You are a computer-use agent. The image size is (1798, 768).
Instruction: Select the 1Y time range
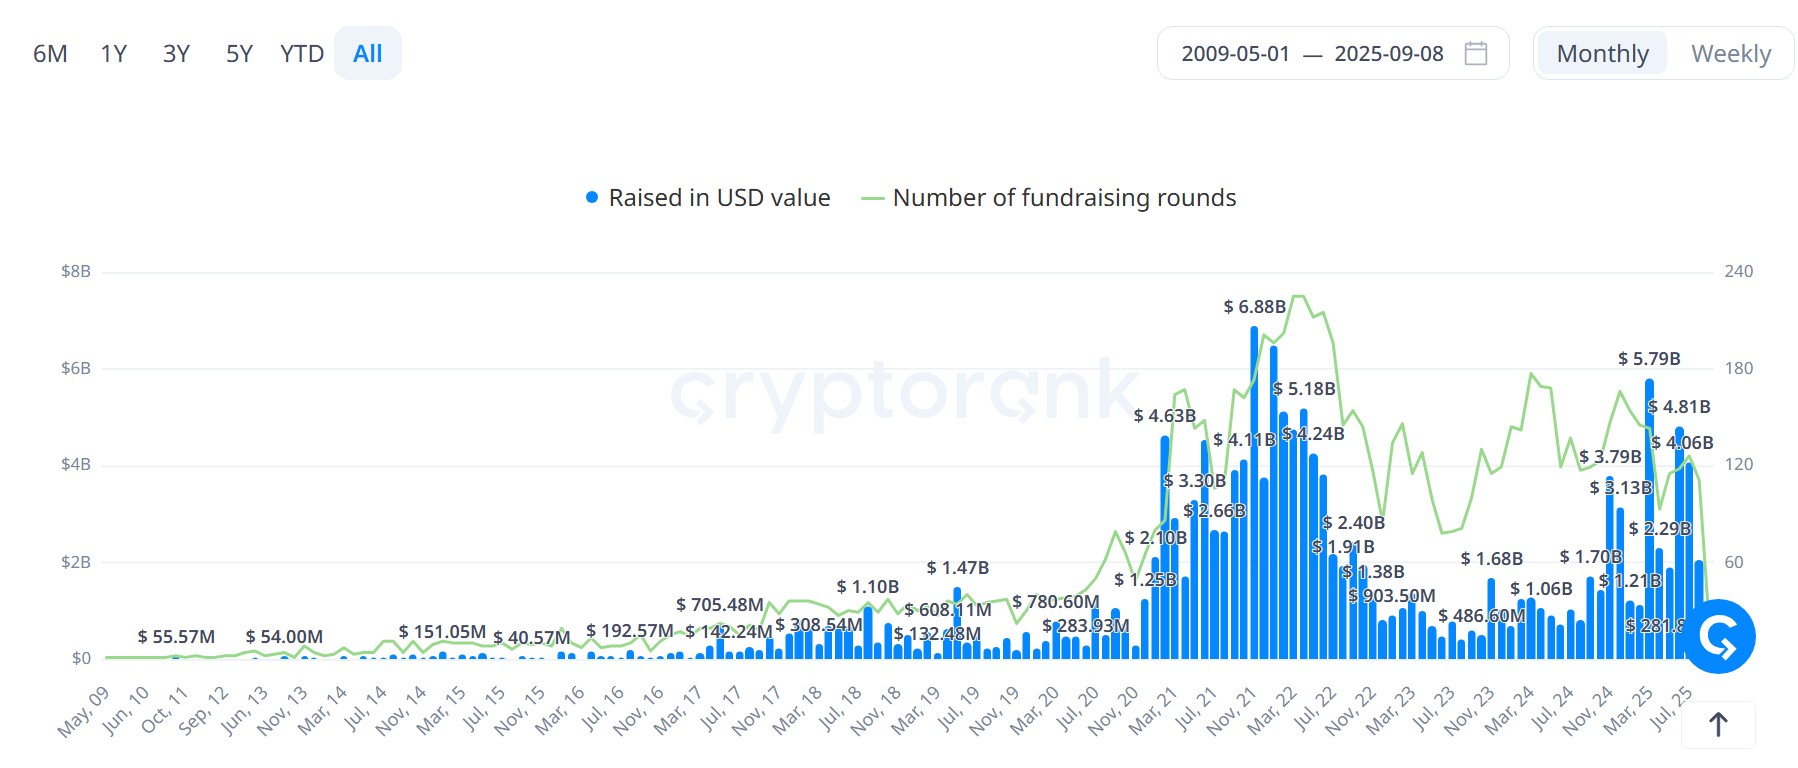tap(114, 54)
